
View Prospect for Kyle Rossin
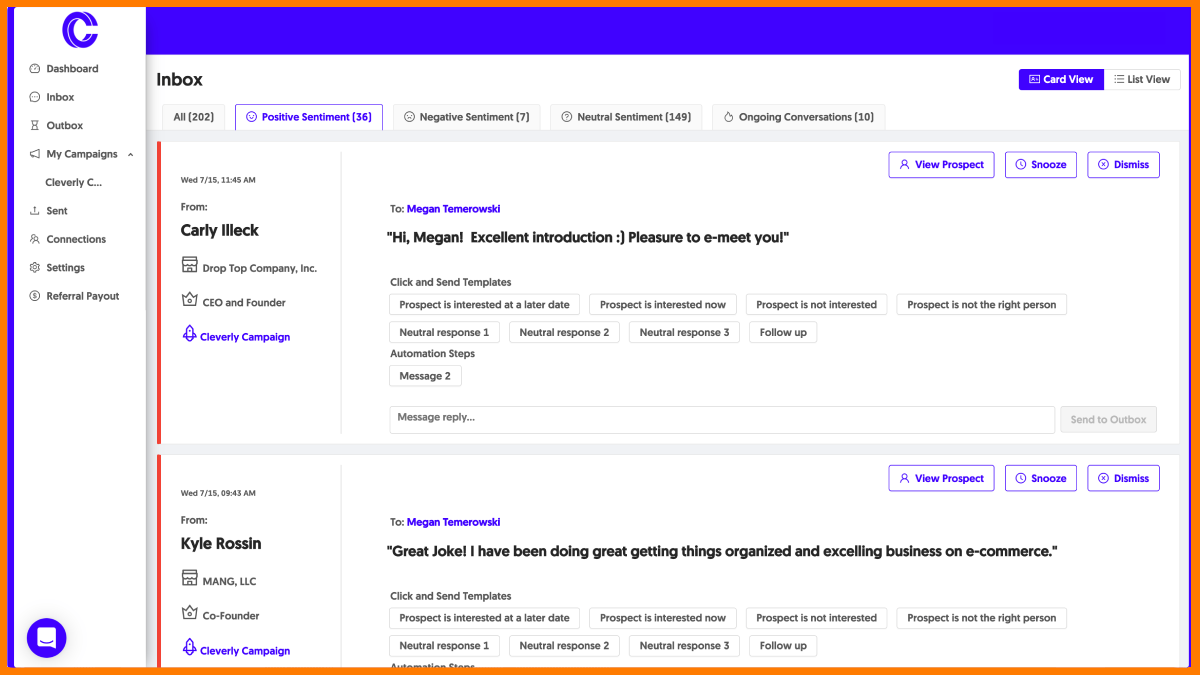point(941,478)
